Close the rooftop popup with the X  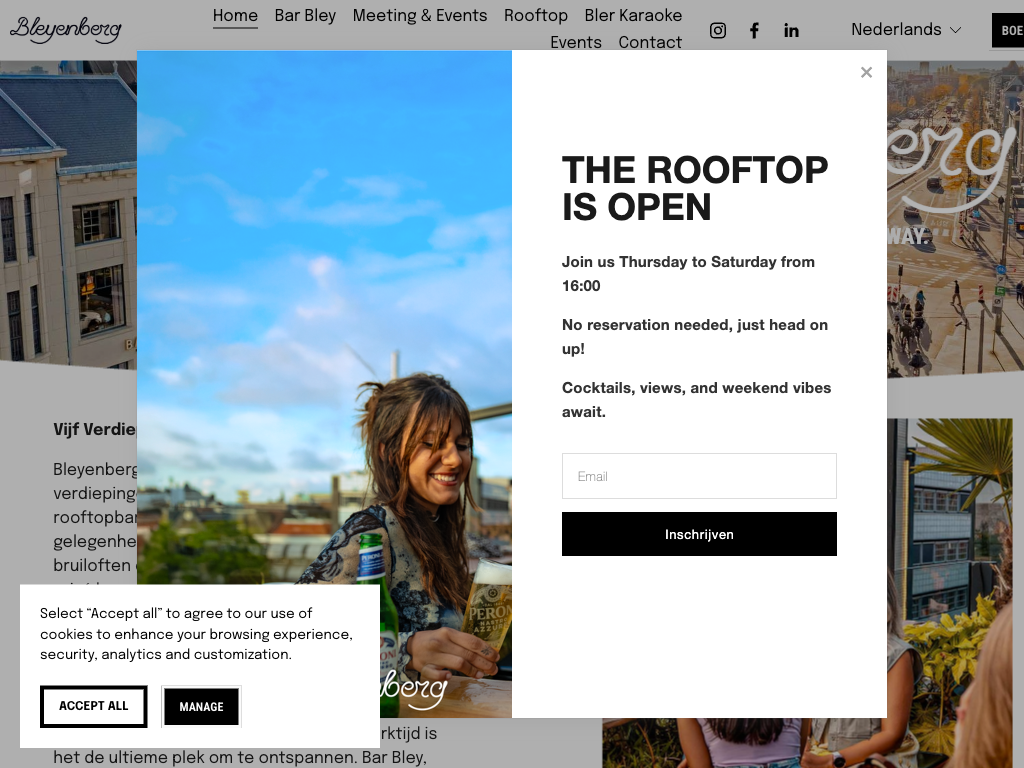coord(866,72)
